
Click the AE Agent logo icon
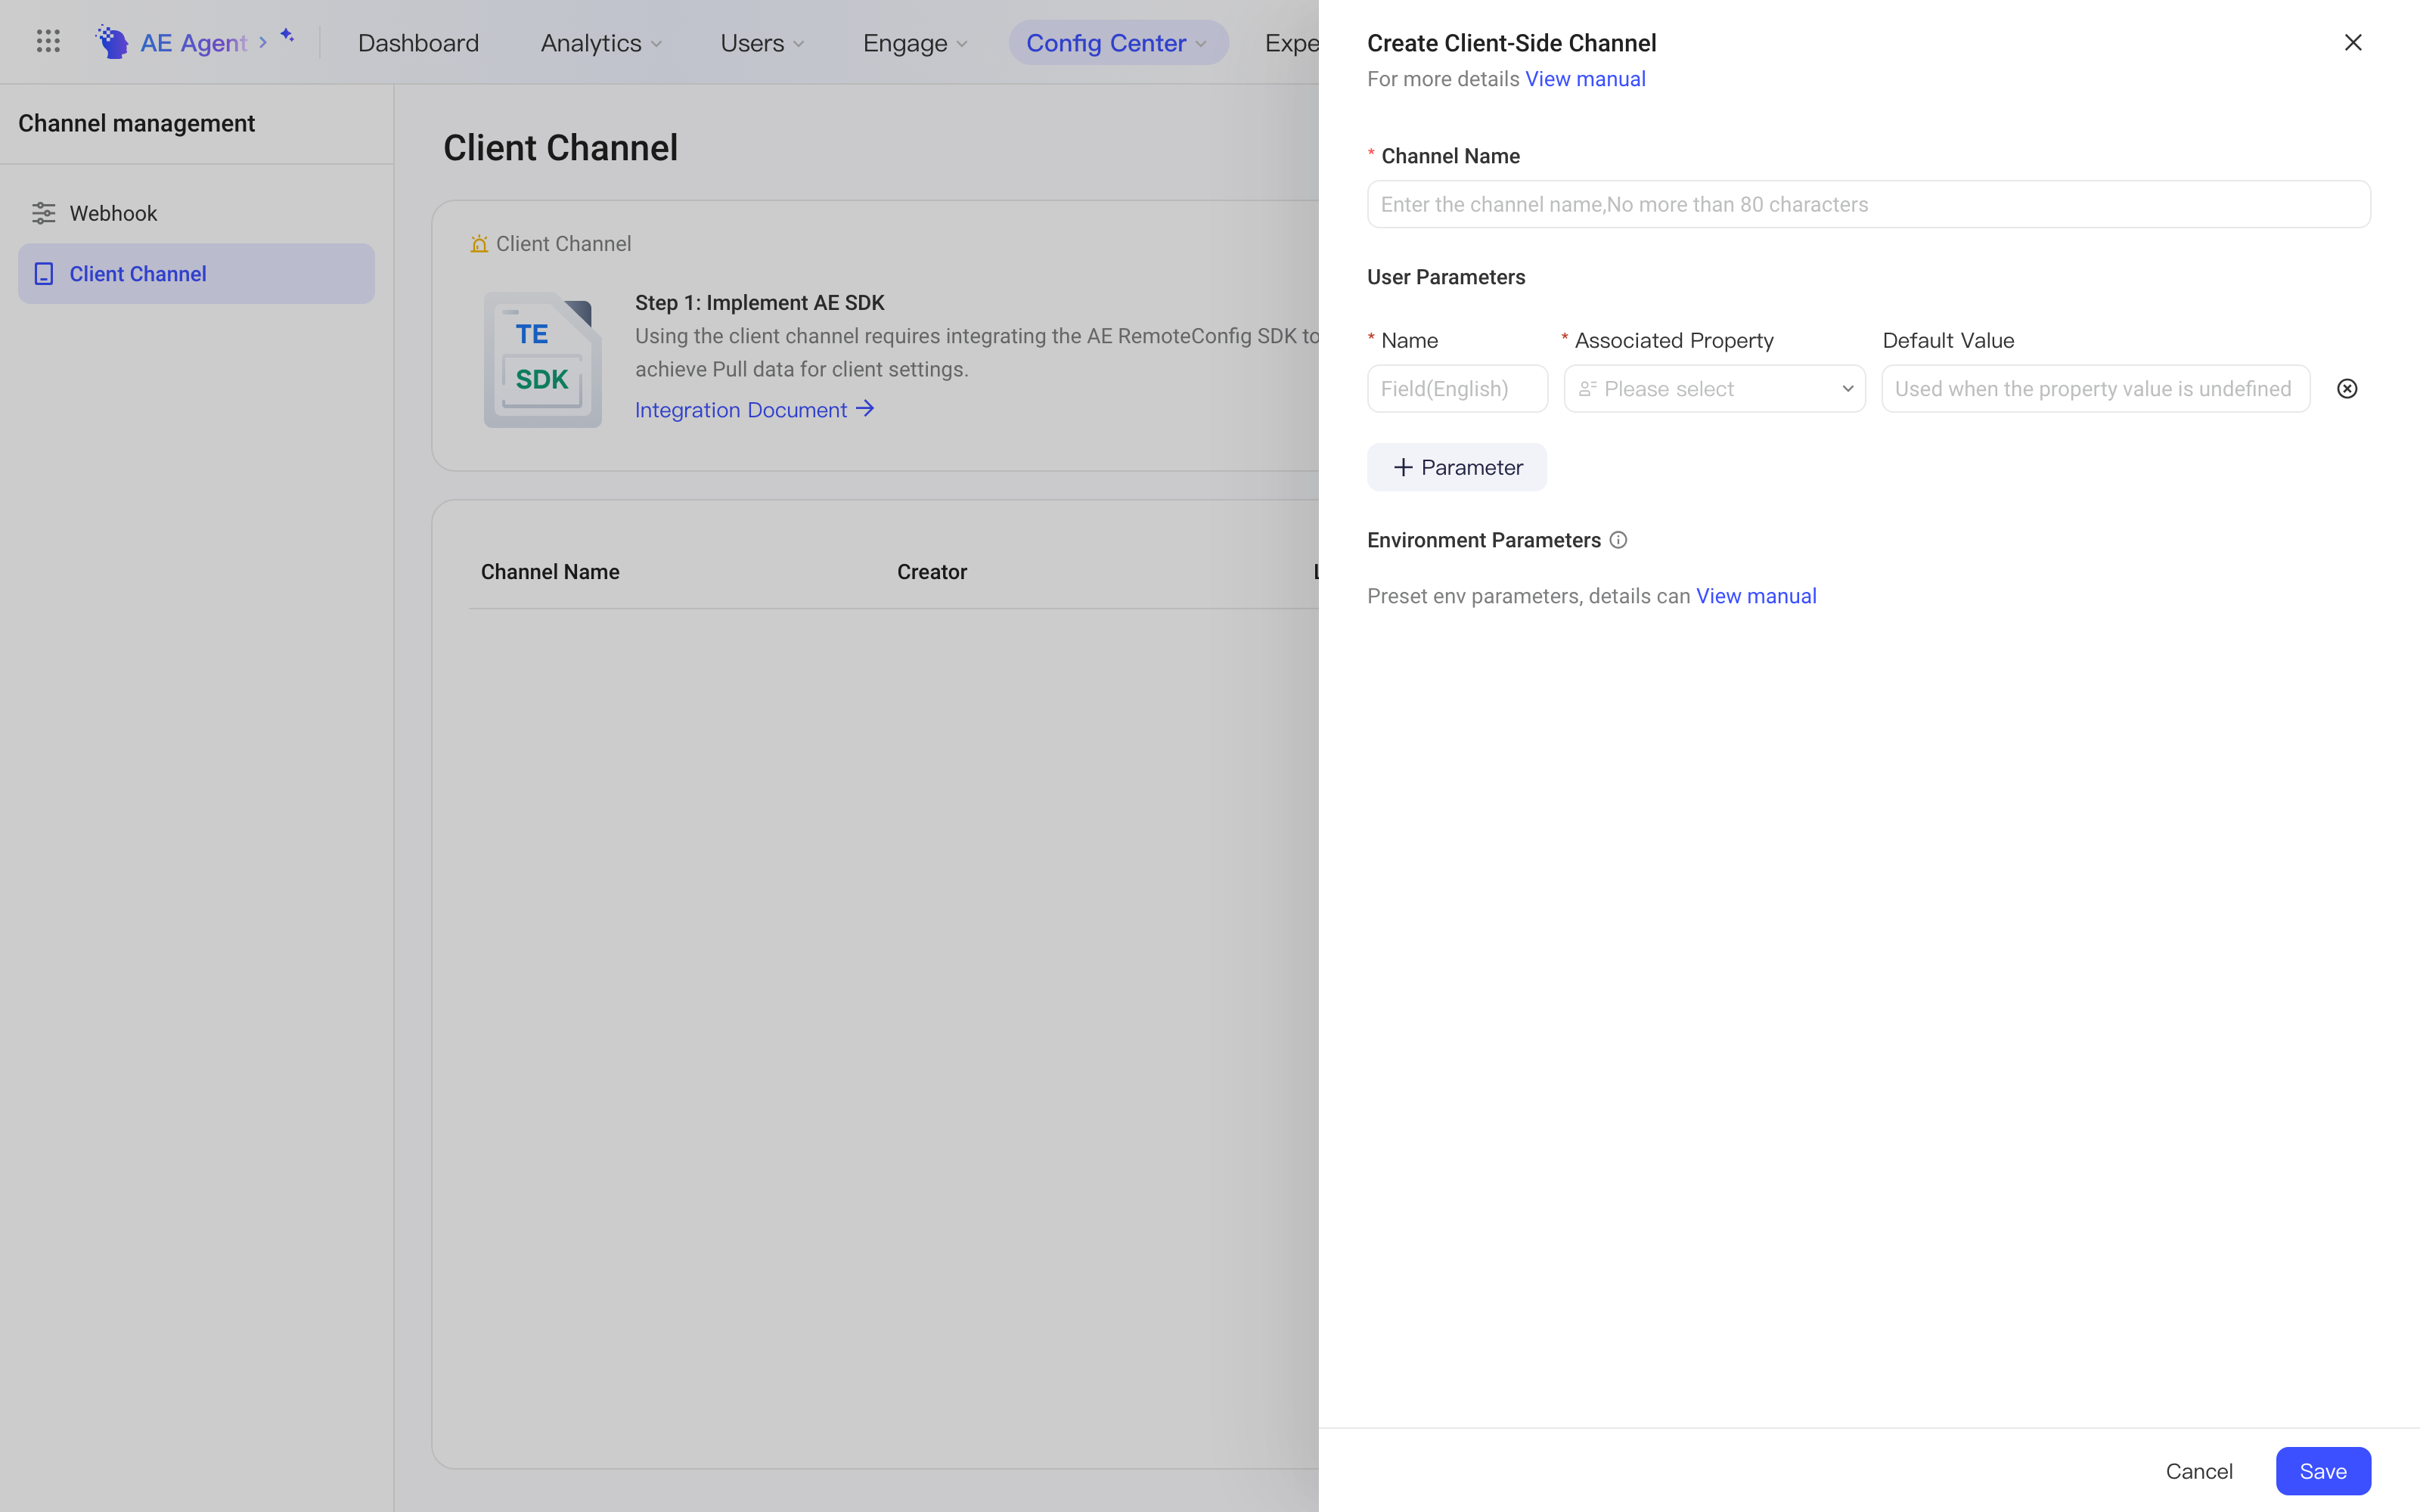pyautogui.click(x=111, y=42)
